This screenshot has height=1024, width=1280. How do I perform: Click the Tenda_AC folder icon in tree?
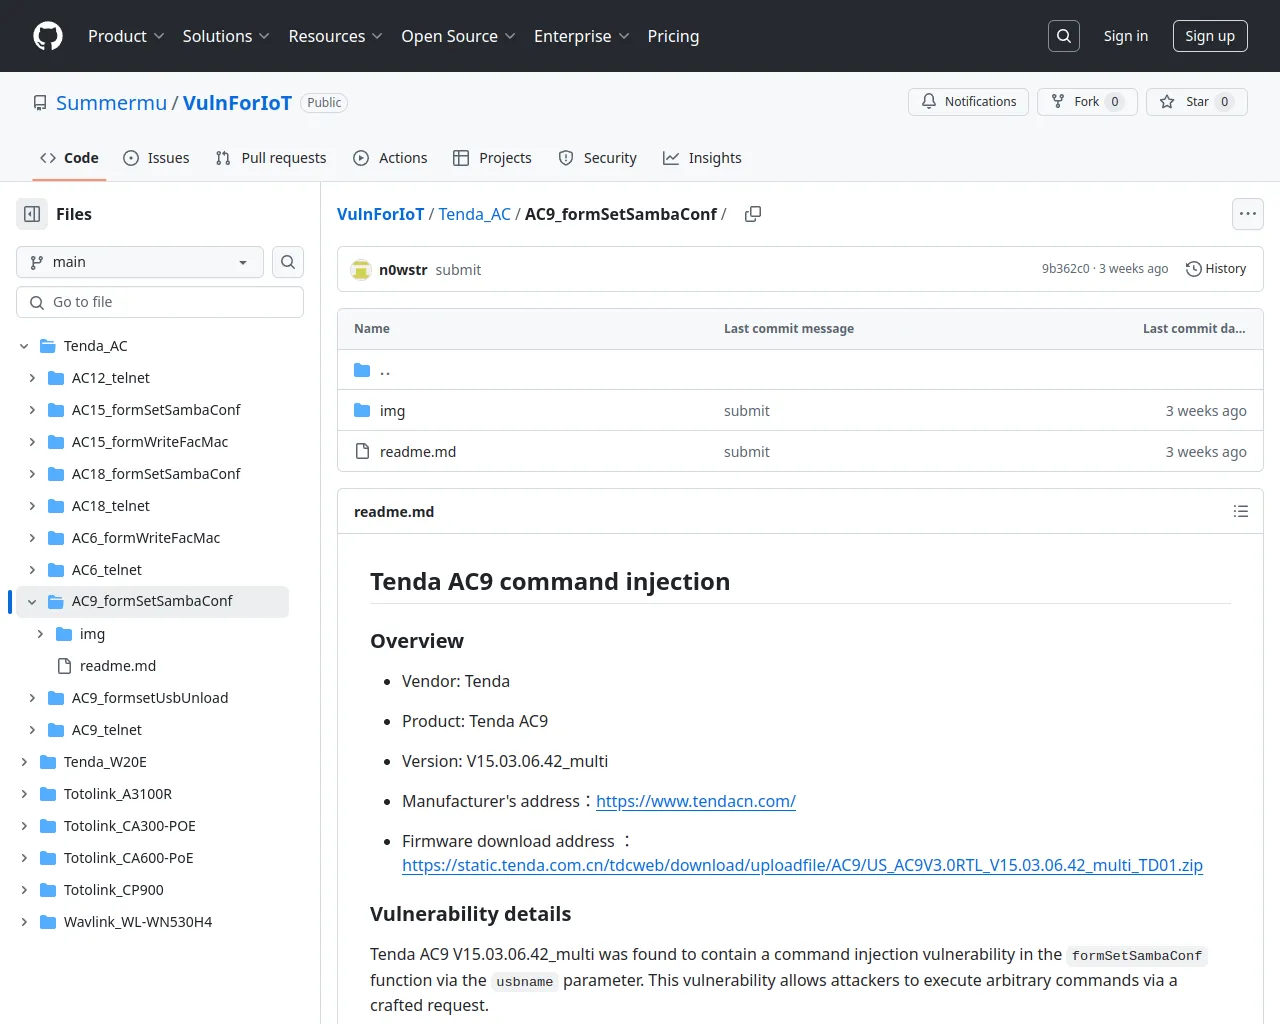click(x=48, y=346)
